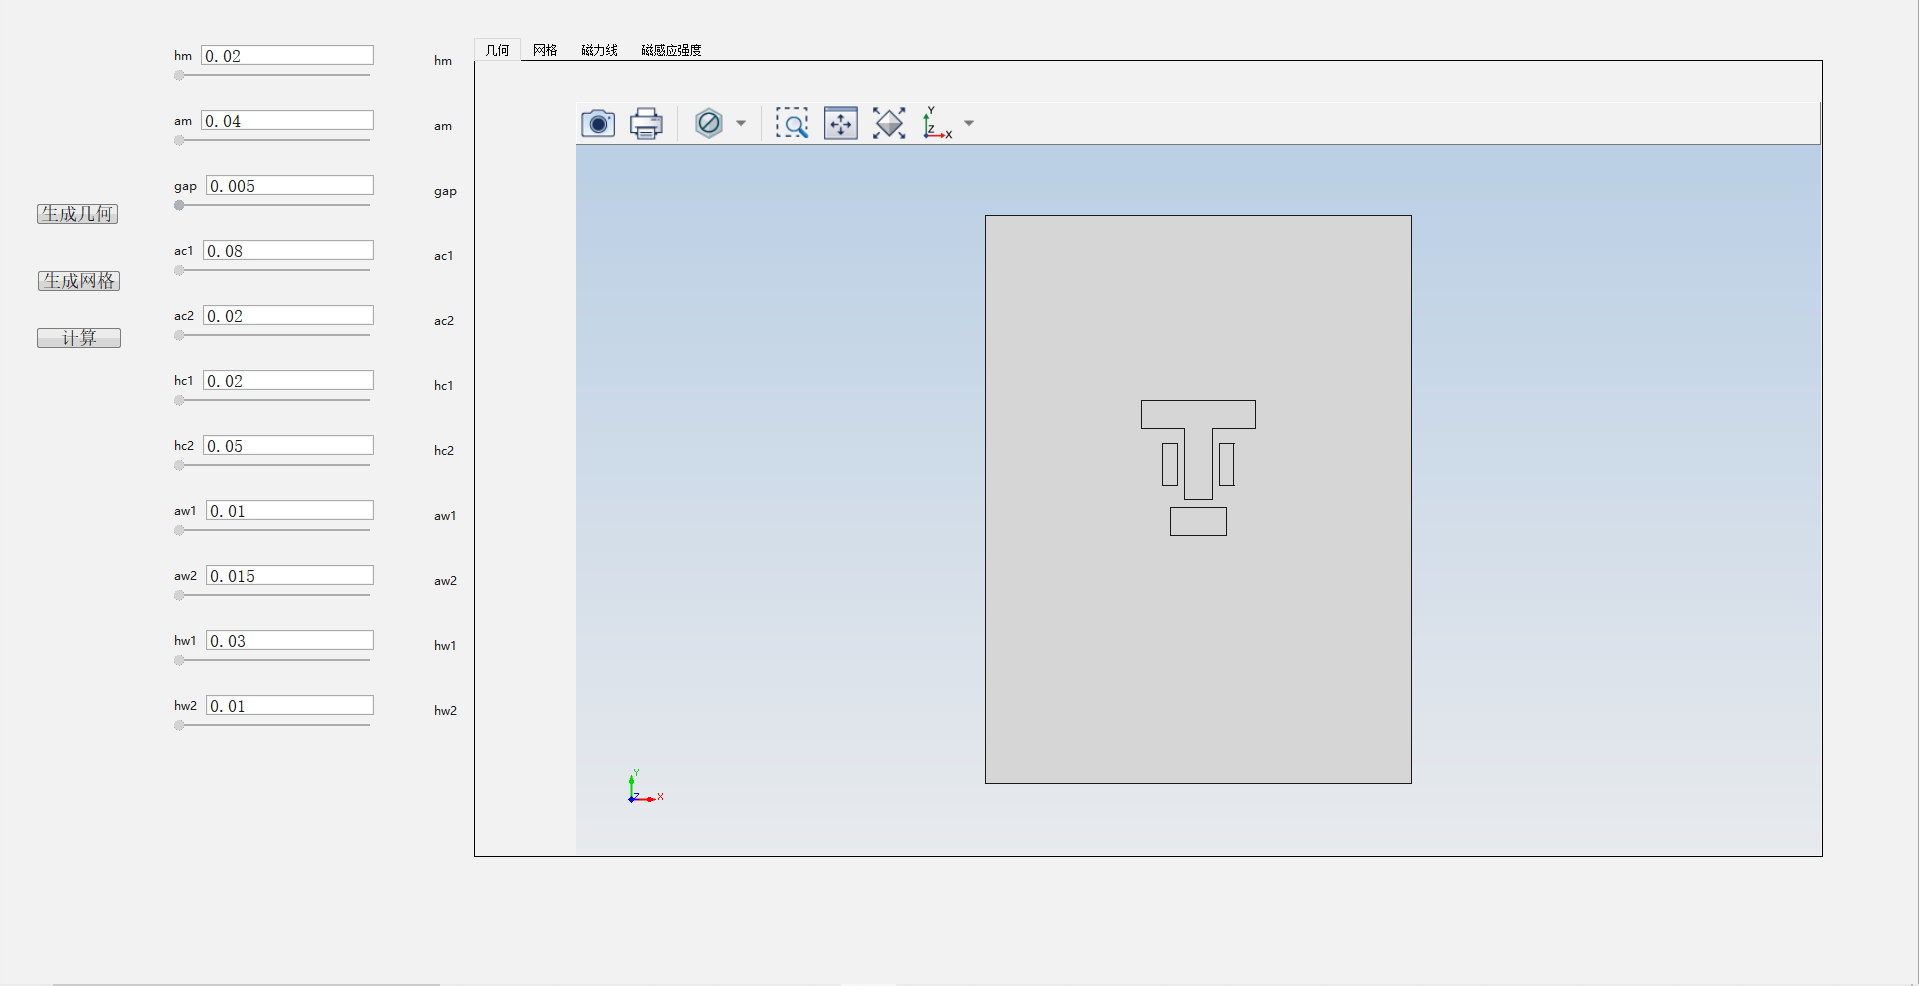This screenshot has height=986, width=1919.
Task: Click the aw2 input field
Action: pyautogui.click(x=290, y=576)
